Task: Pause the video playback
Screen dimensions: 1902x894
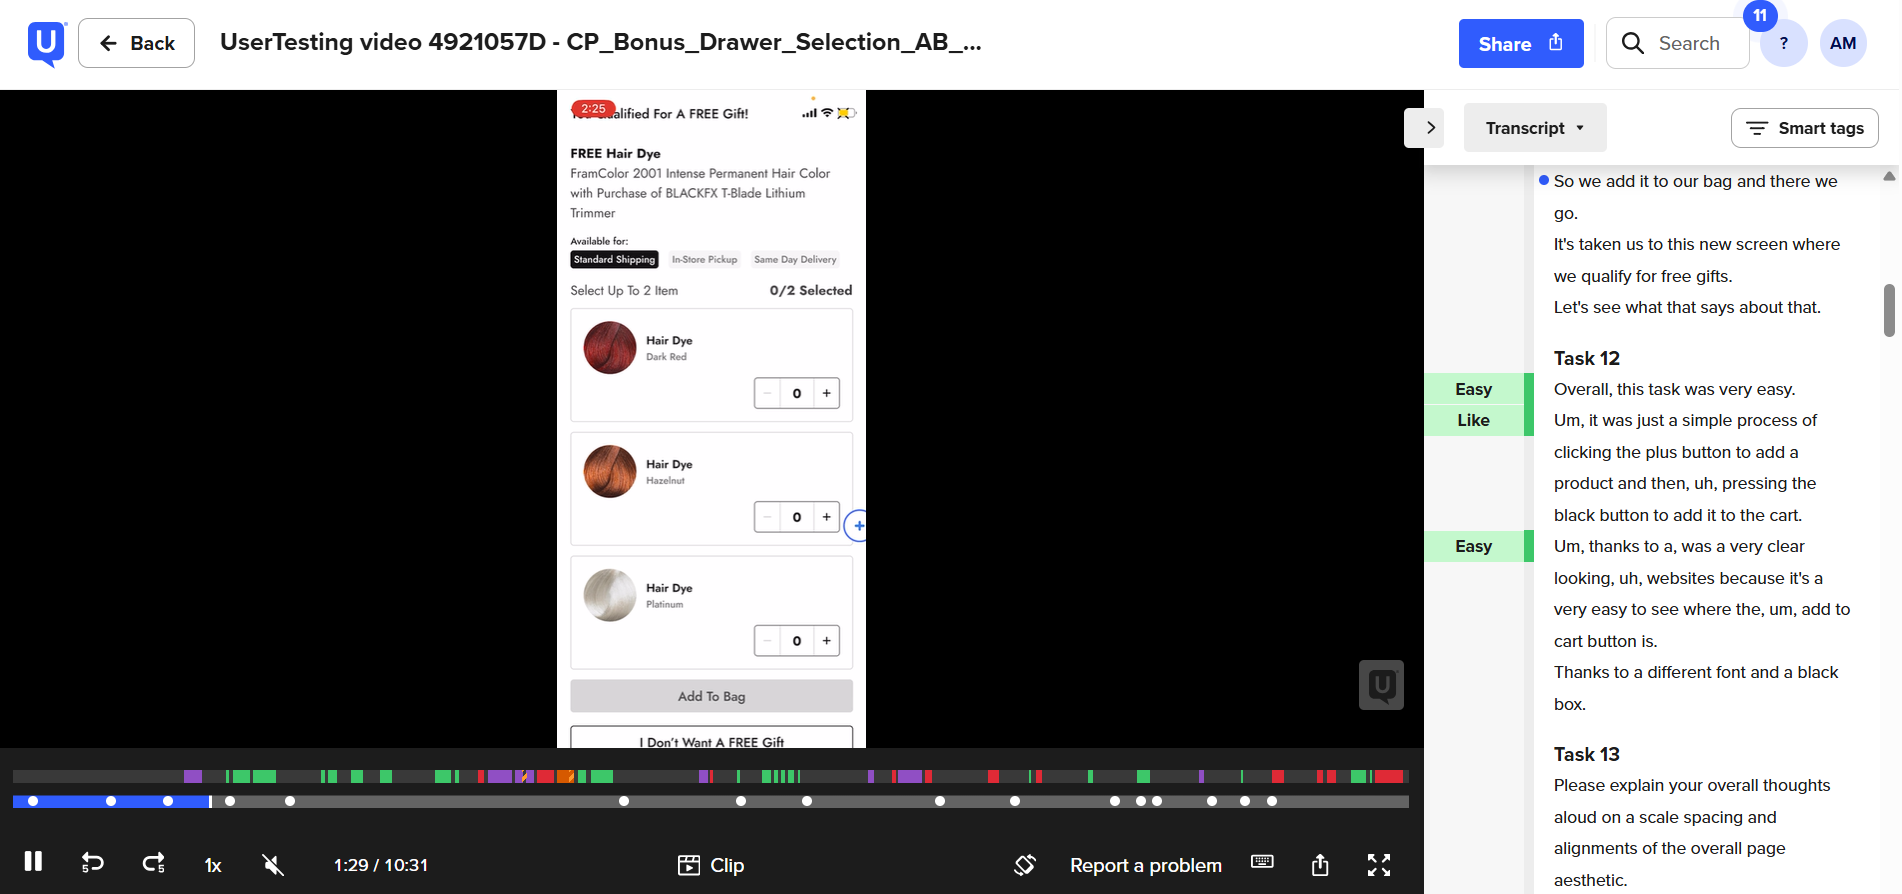Action: 33,862
